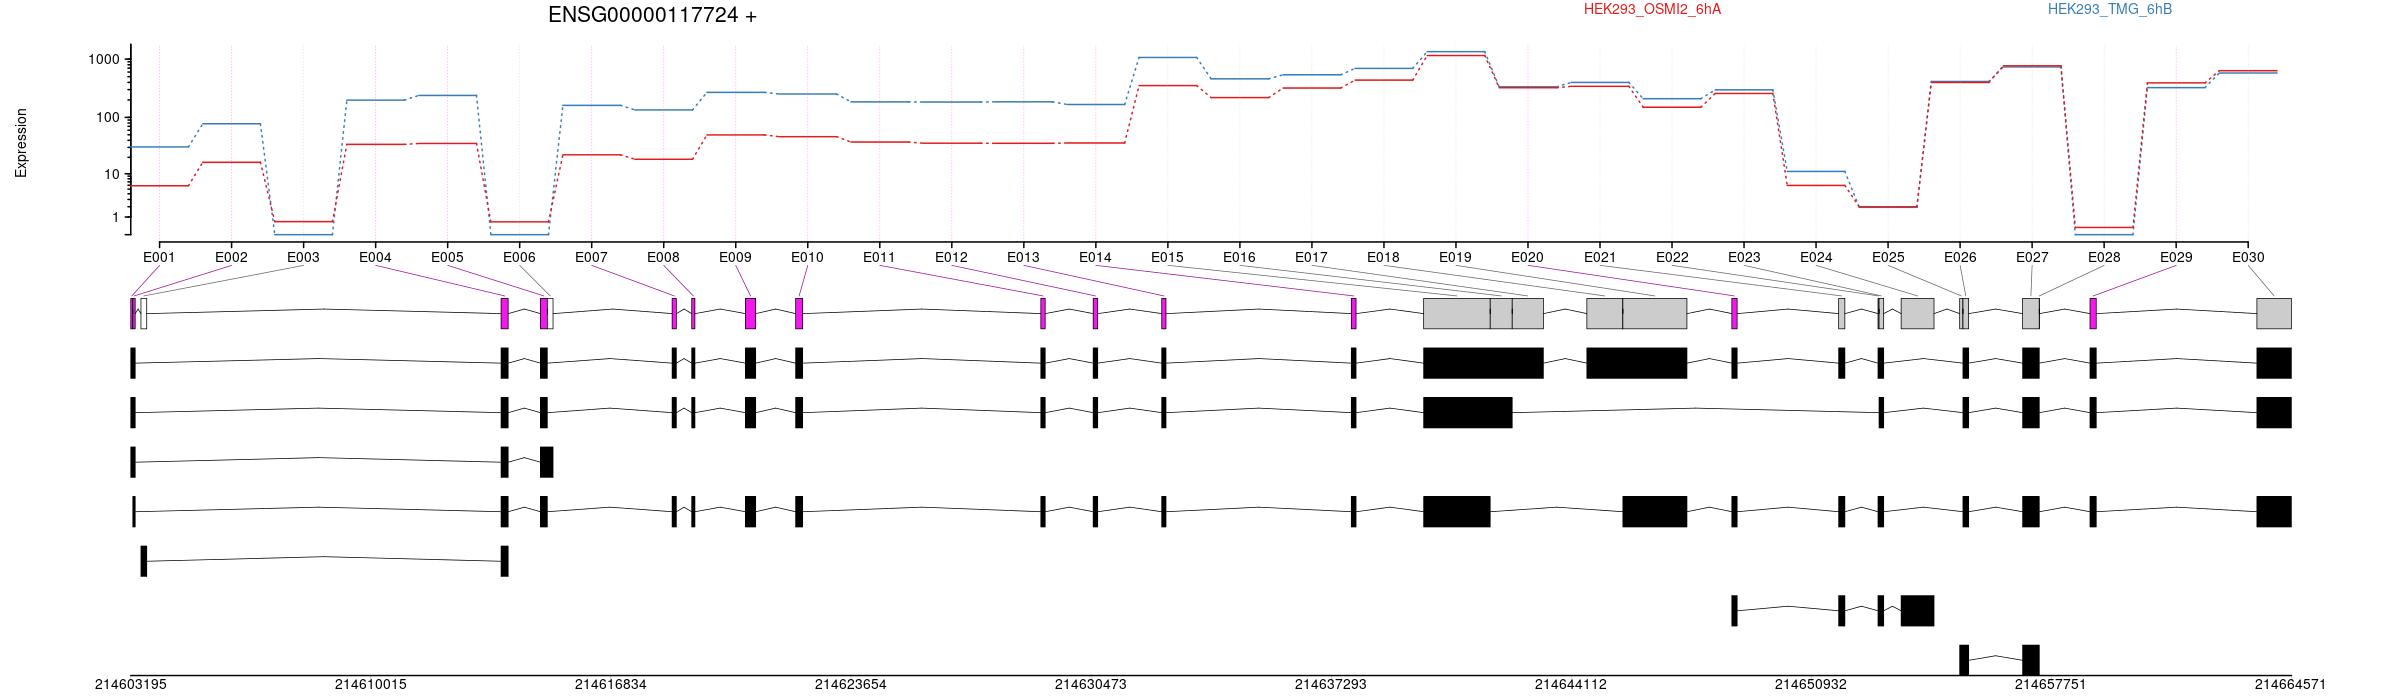Click exon label E010
2400x700 pixels.
(807, 257)
